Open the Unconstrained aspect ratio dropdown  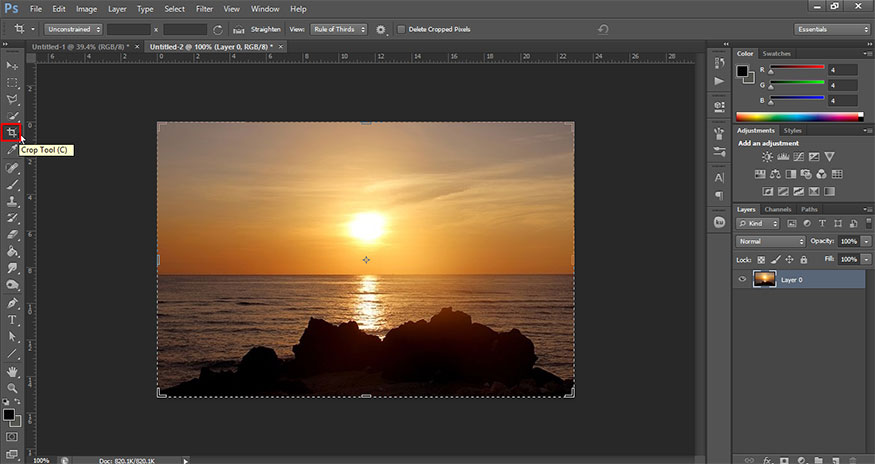(72, 30)
